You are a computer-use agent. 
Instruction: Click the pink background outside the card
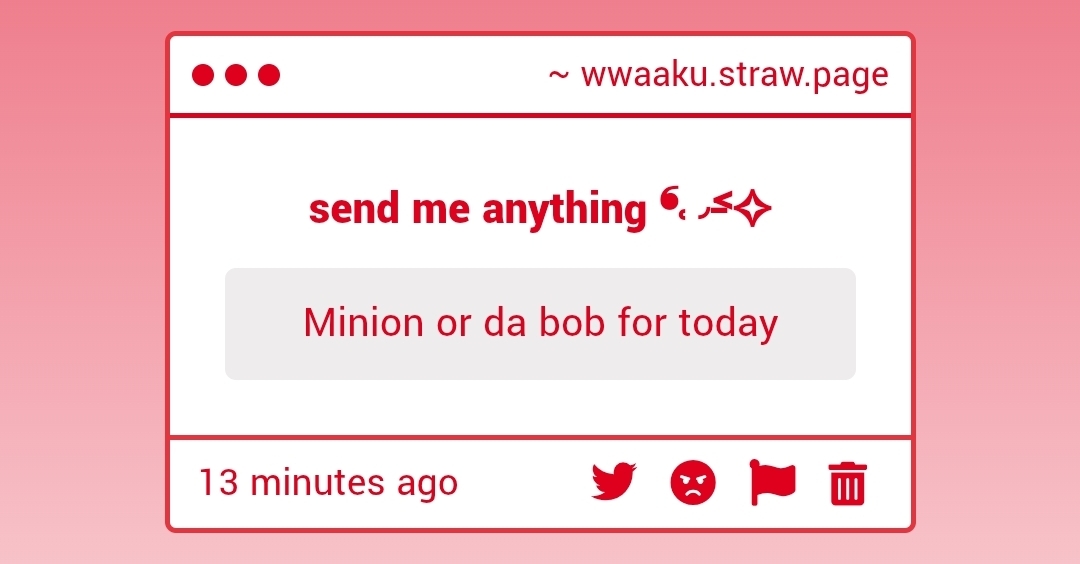pos(80,300)
